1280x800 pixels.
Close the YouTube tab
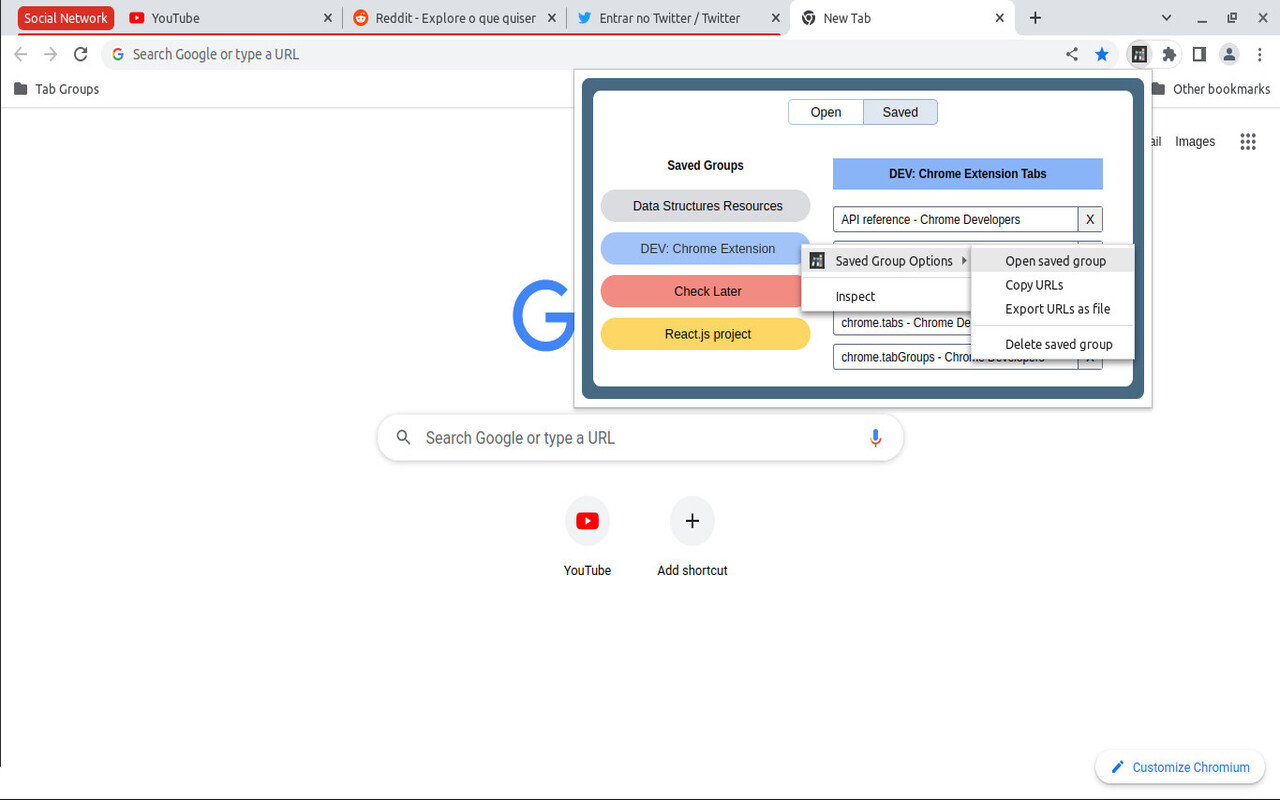328,18
